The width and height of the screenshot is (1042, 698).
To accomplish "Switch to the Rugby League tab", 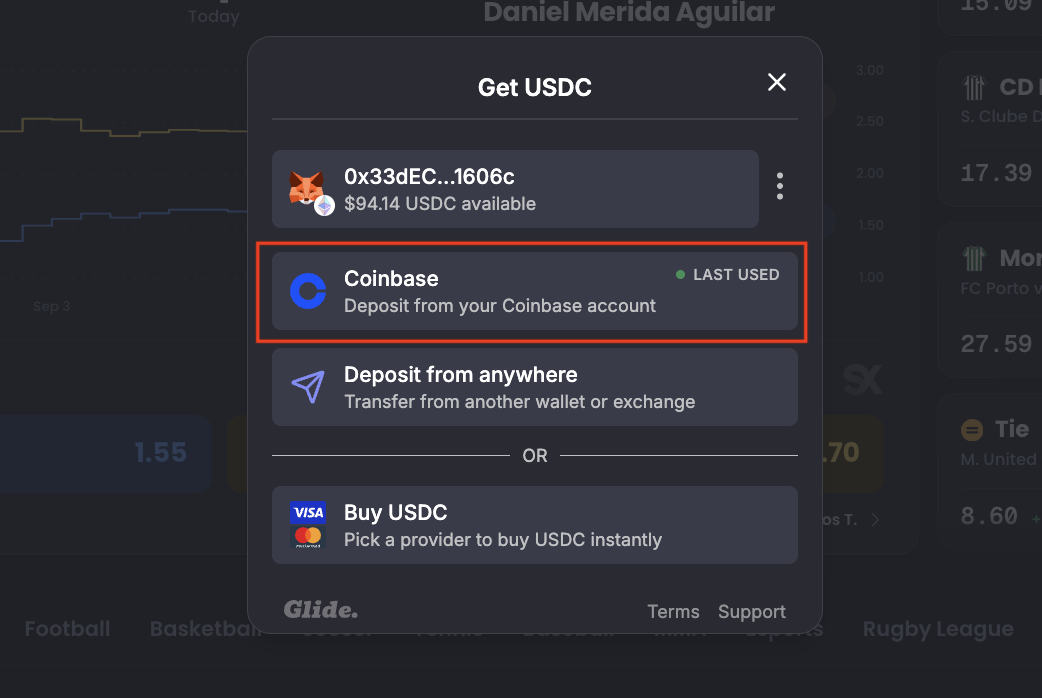I will tap(938, 629).
